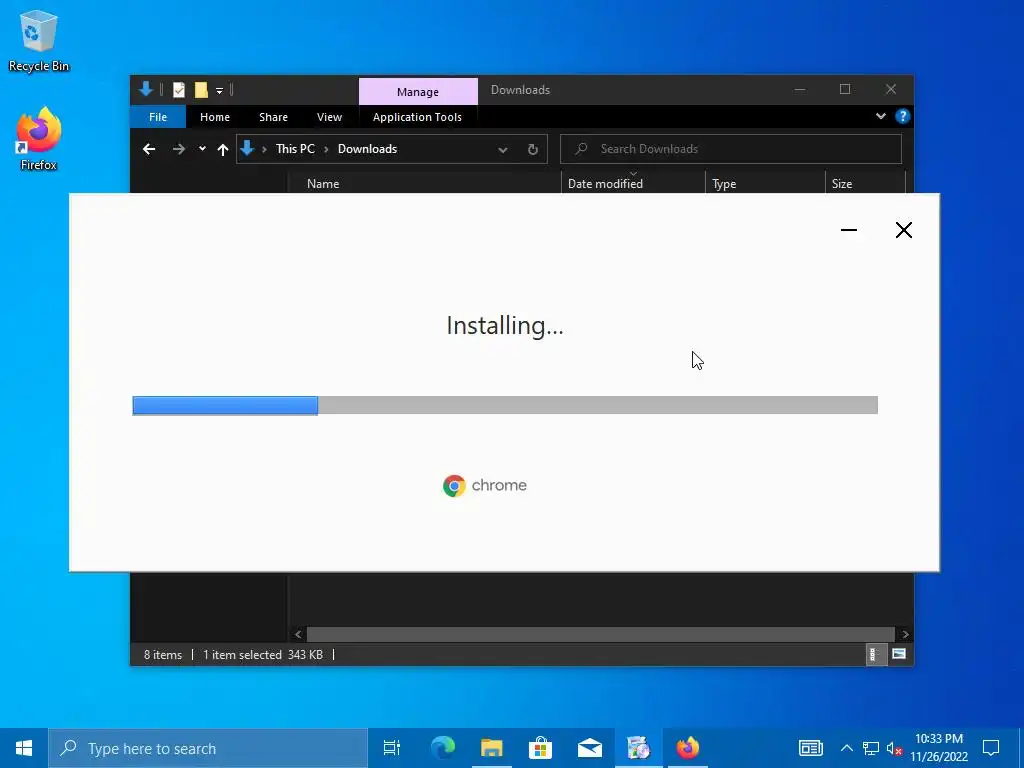Open News and interests on the taskbar
The width and height of the screenshot is (1024, 768).
810,748
